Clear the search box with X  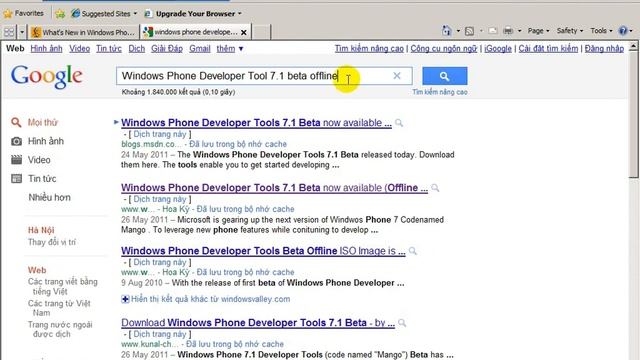click(x=397, y=76)
